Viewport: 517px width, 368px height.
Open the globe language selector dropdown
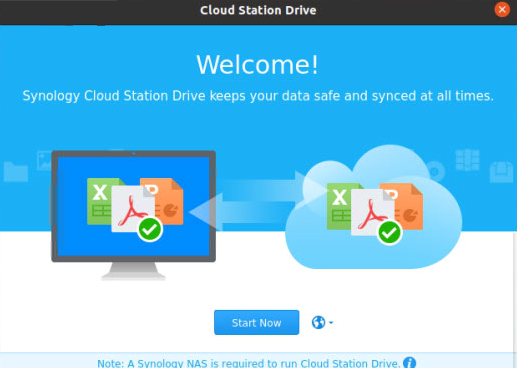click(322, 322)
